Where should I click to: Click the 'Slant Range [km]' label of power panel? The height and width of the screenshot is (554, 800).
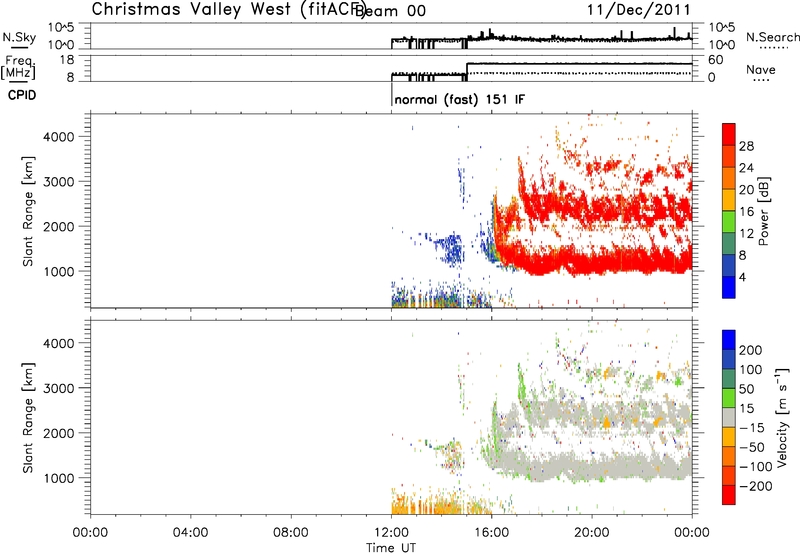(x=28, y=211)
